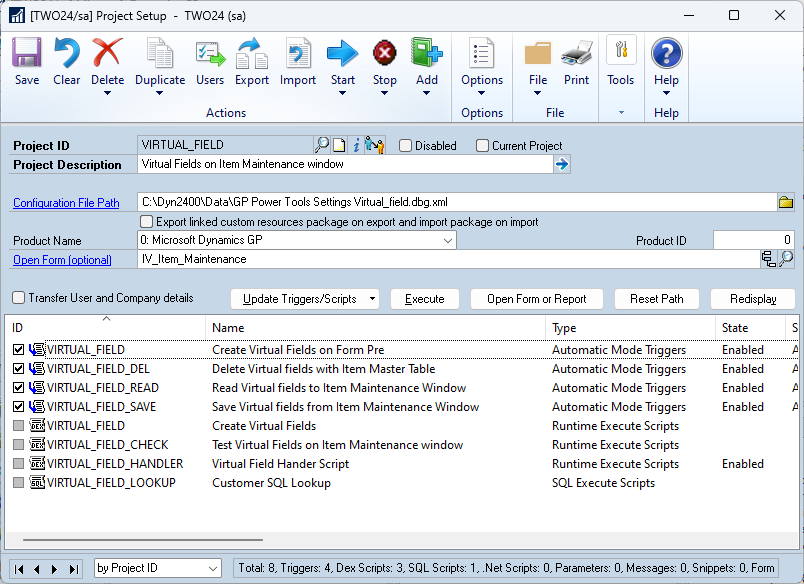
Task: Click the Options list icon
Action: 481,53
